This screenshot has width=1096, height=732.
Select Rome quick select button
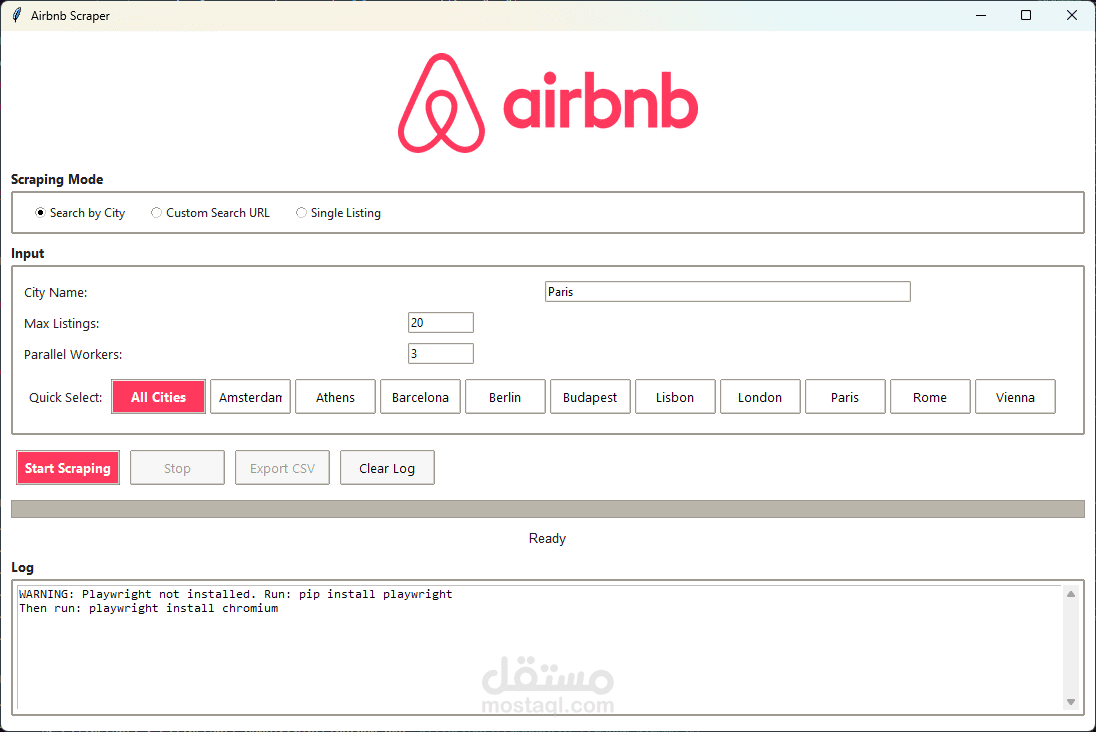[x=930, y=397]
